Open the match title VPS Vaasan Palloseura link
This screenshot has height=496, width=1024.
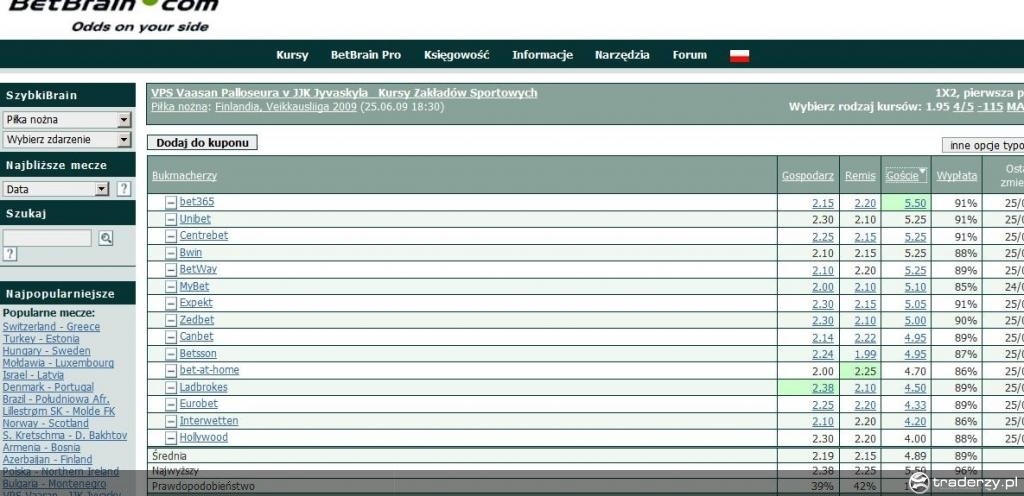(344, 93)
